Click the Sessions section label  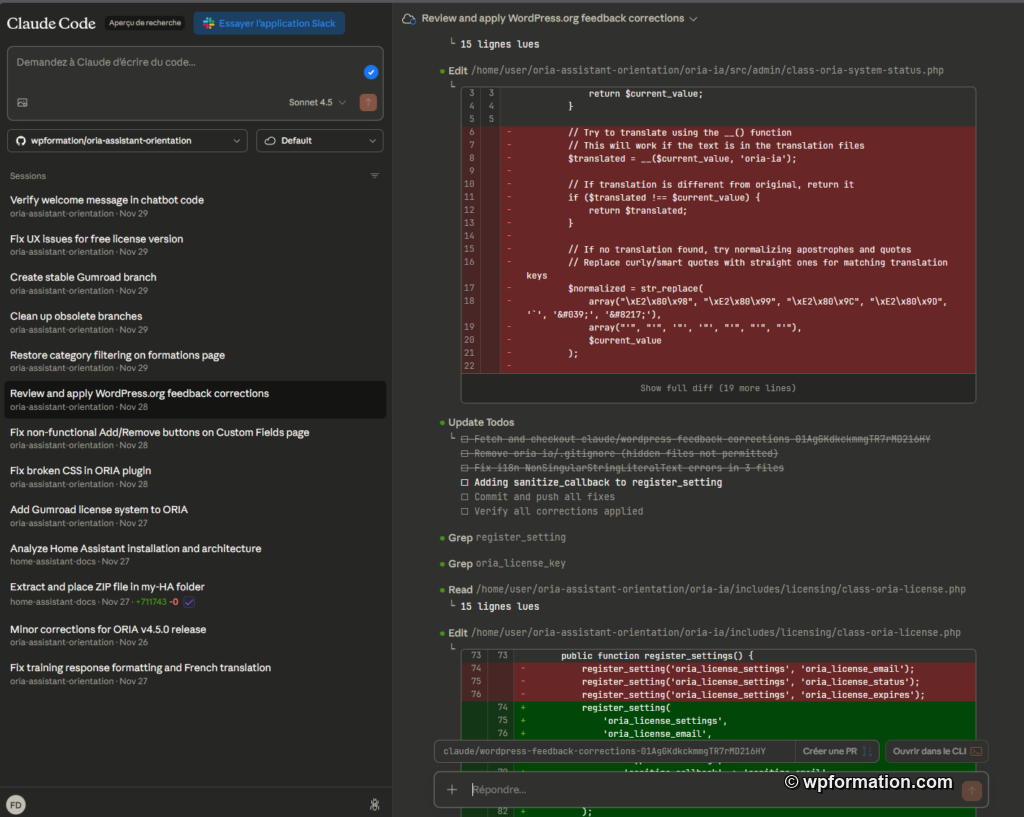point(28,176)
